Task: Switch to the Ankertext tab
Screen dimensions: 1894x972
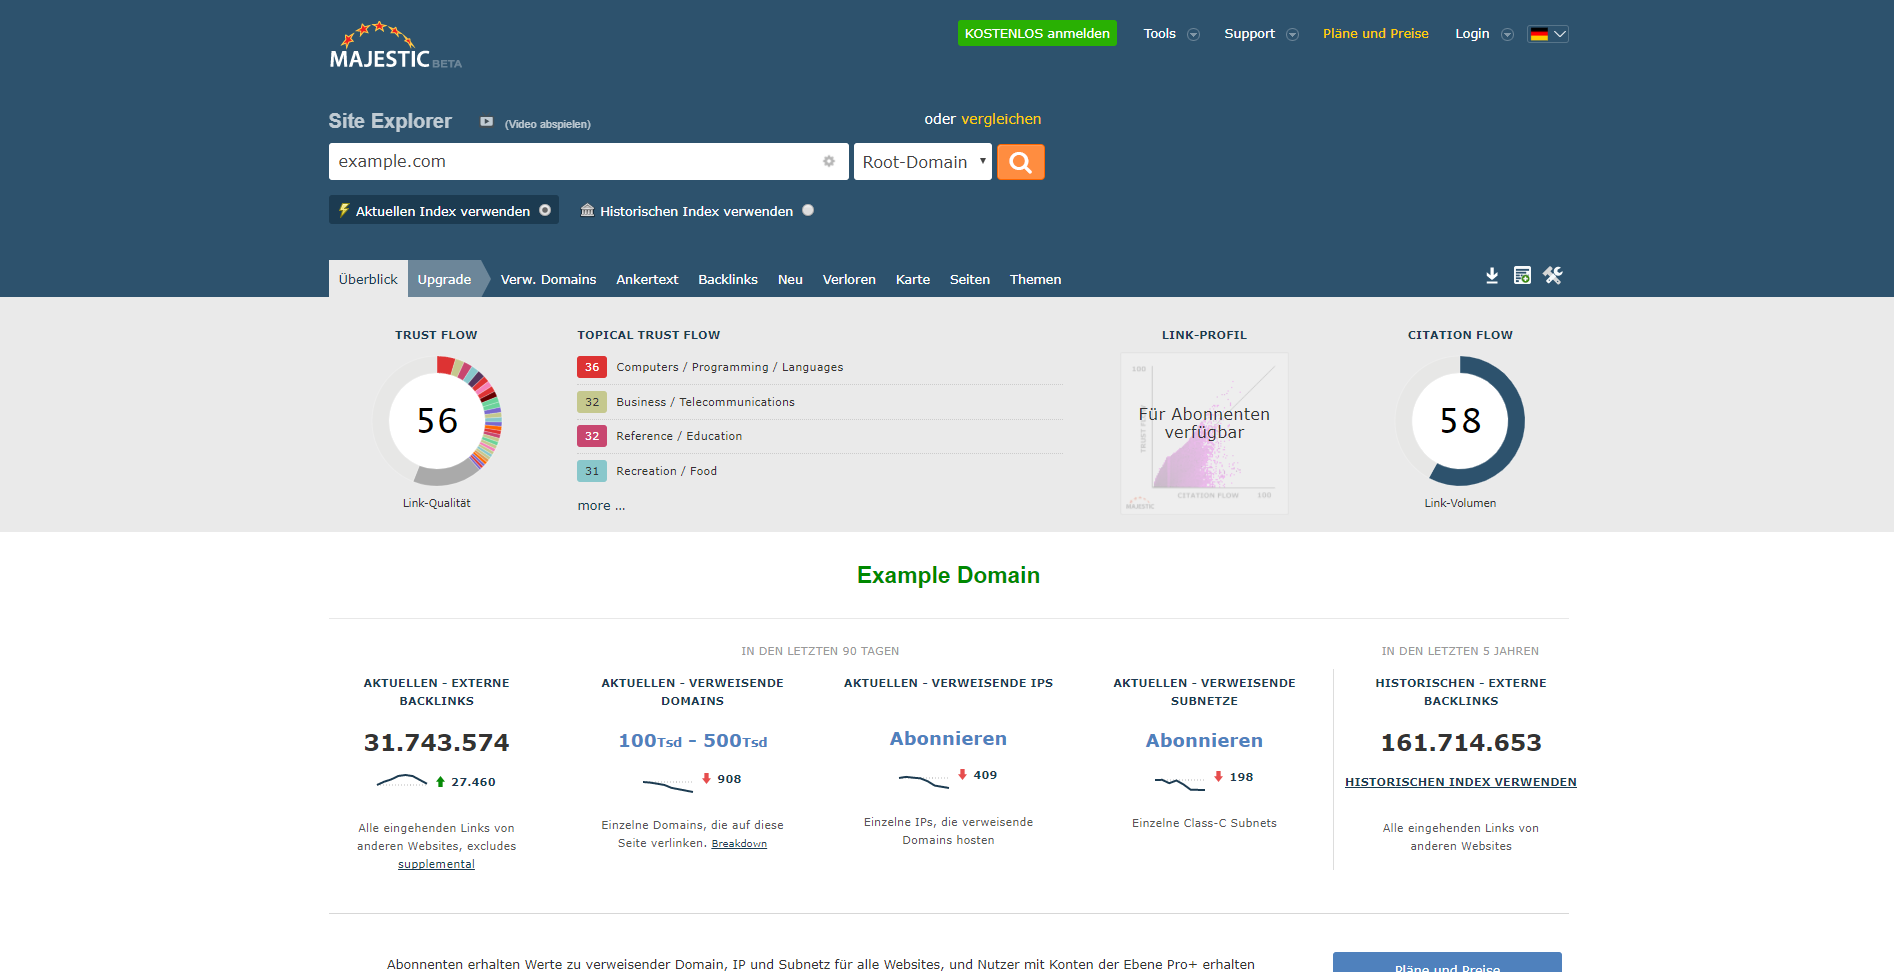Action: (x=647, y=279)
